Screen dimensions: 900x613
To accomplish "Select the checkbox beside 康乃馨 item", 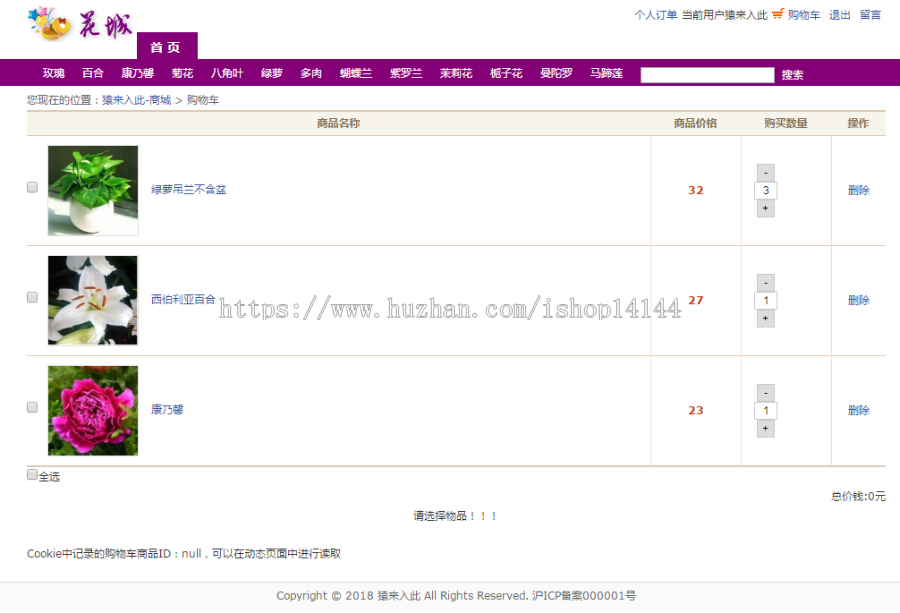I will pyautogui.click(x=31, y=409).
